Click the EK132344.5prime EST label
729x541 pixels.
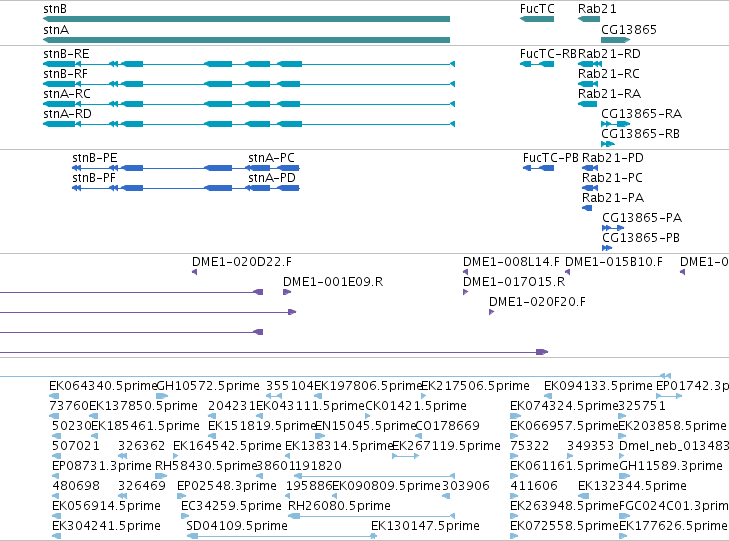point(632,486)
